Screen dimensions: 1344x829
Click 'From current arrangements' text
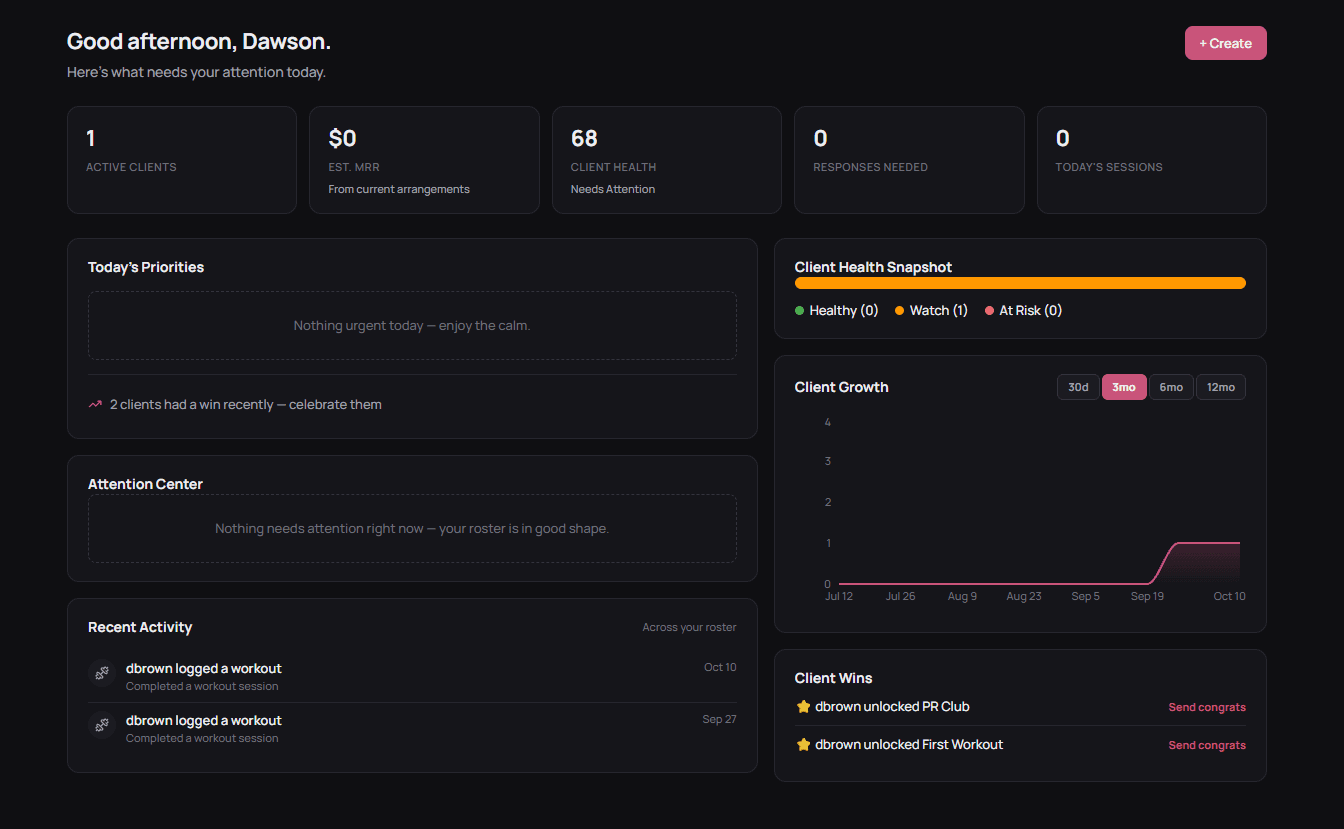(x=399, y=189)
